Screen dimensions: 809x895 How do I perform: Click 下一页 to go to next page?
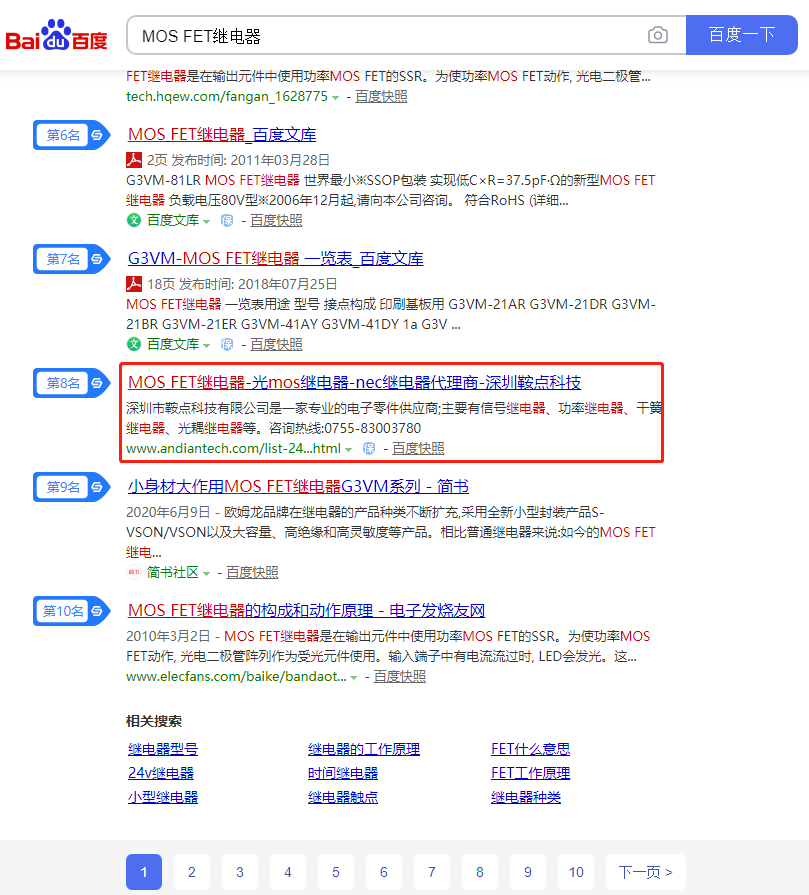(646, 872)
